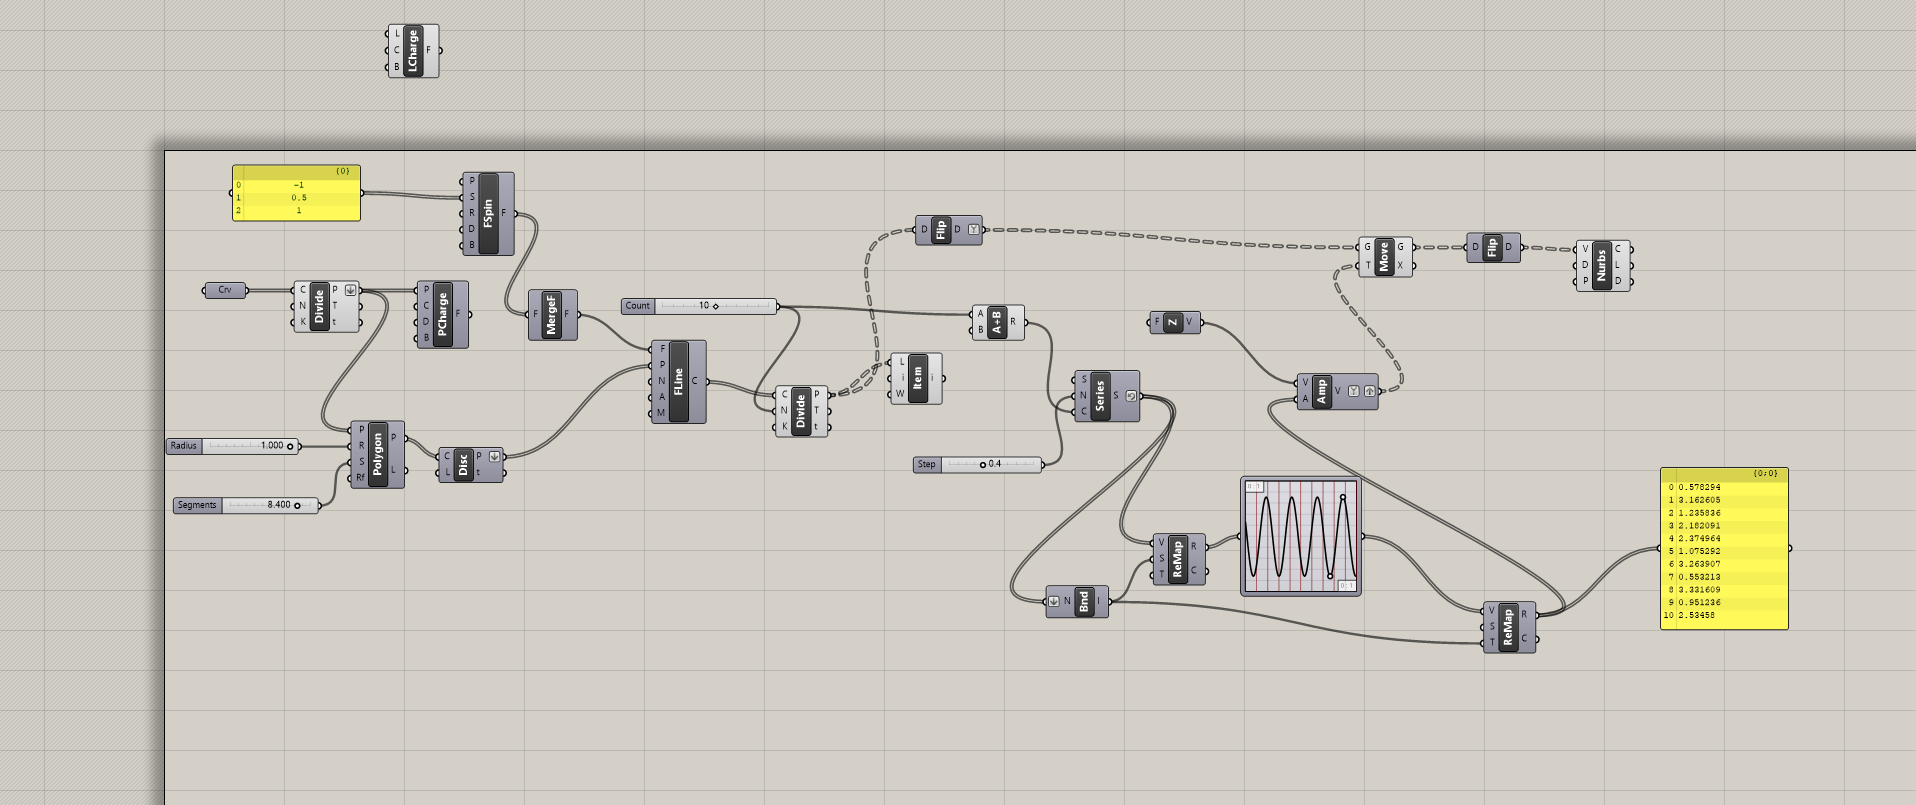
Task: Click value 2.53458 in output panel
Action: click(x=1696, y=615)
